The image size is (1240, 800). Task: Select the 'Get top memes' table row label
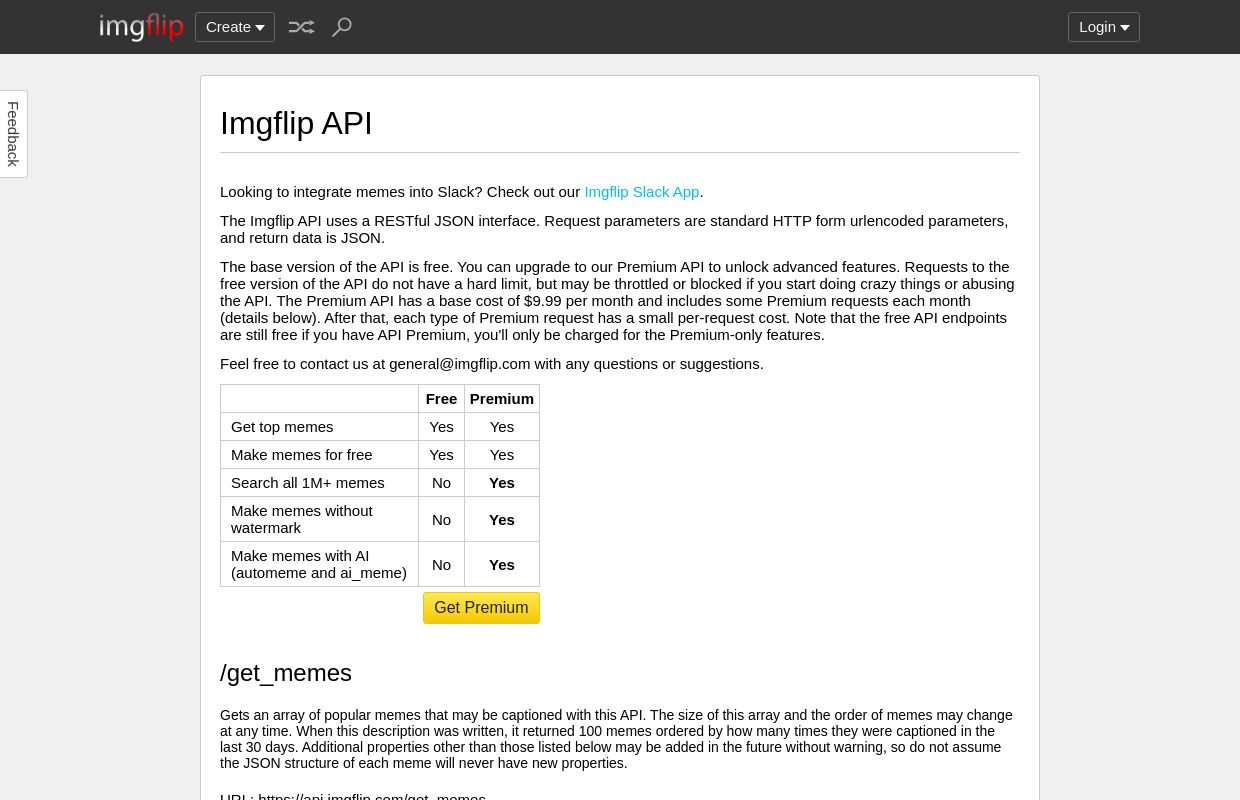282,427
